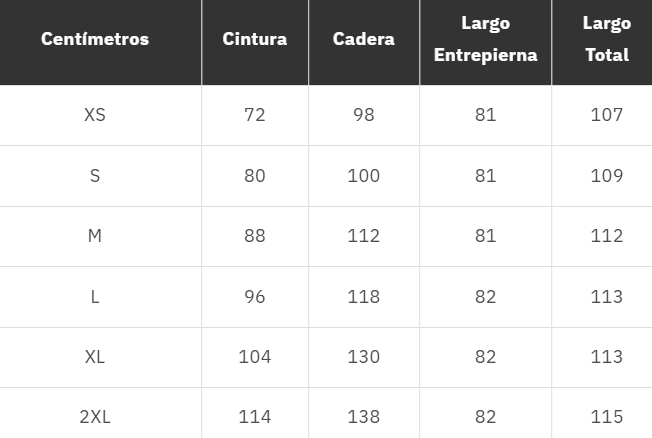This screenshot has width=652, height=438.
Task: Select the M Cintura value 88
Action: (254, 236)
